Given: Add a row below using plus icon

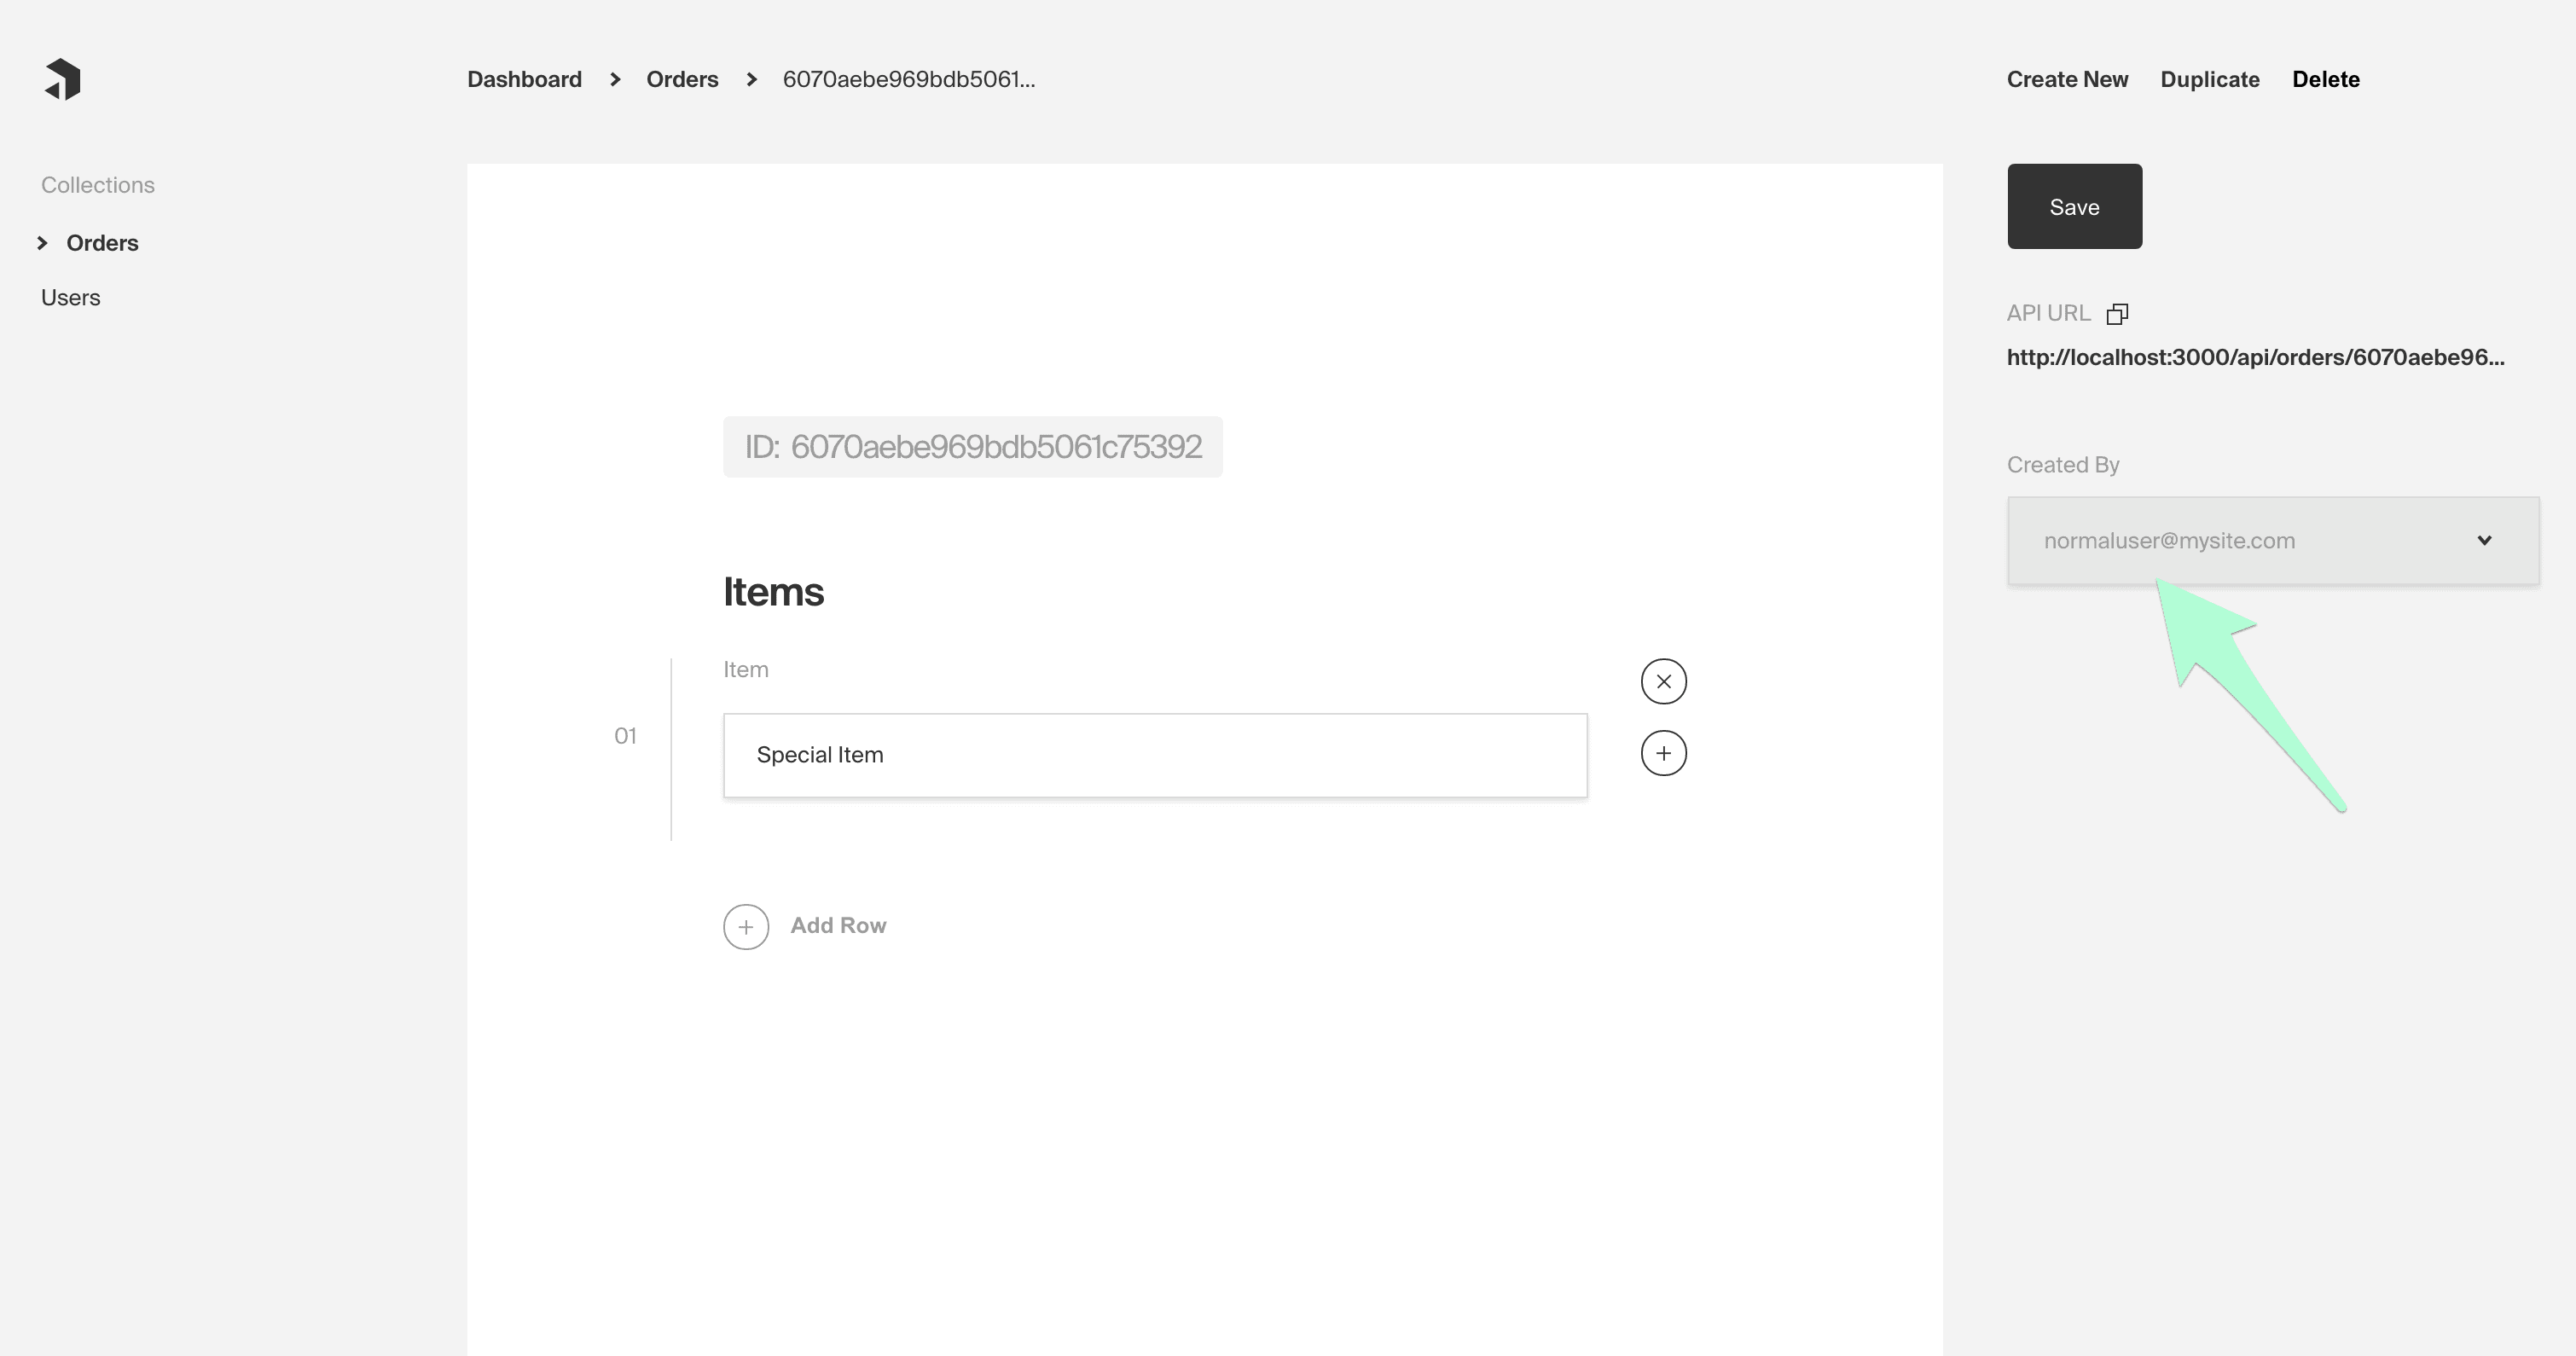Looking at the screenshot, I should click(1663, 753).
